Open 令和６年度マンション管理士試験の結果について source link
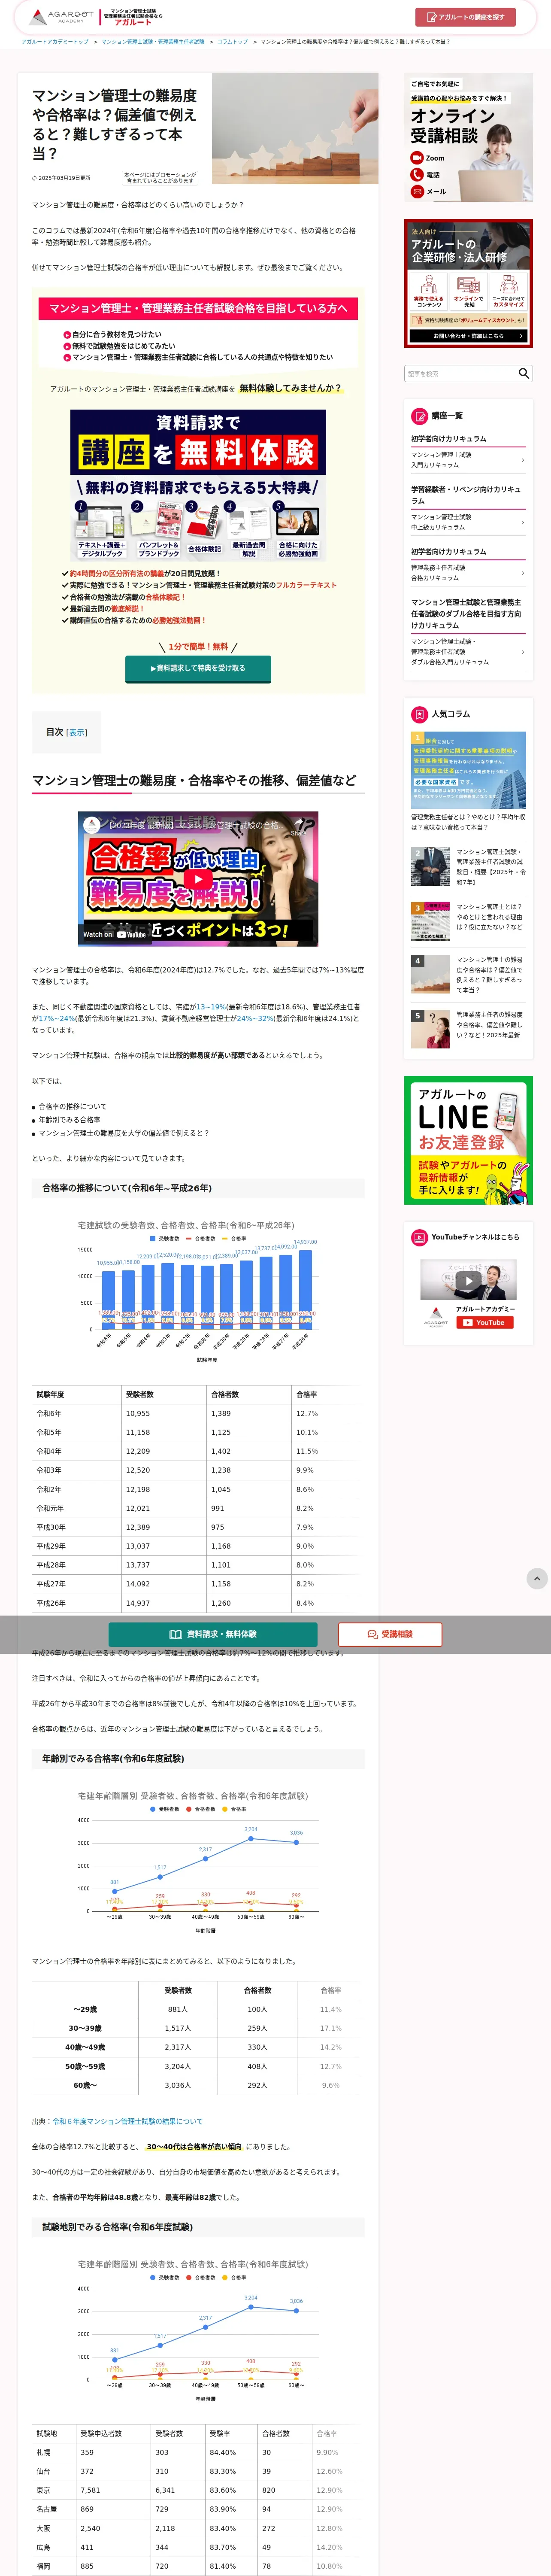This screenshot has width=551, height=2576. pos(127,2121)
